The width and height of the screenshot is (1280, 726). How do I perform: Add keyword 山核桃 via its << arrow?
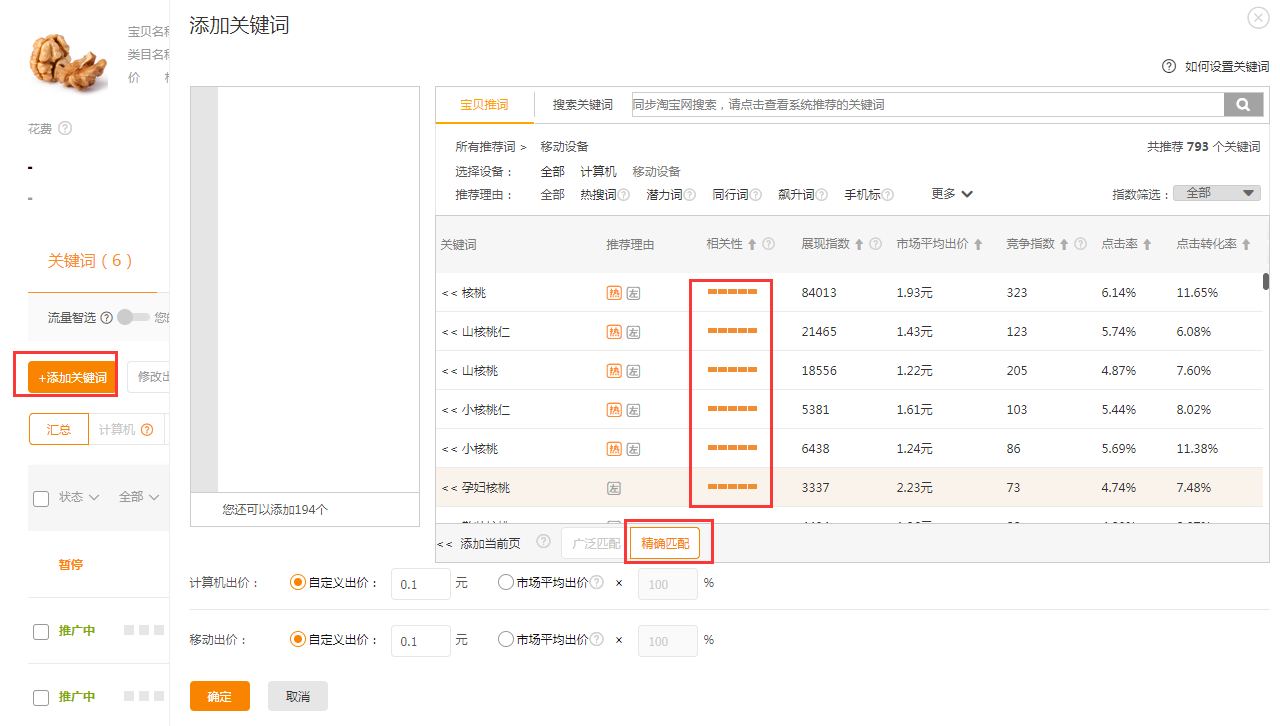click(x=449, y=371)
